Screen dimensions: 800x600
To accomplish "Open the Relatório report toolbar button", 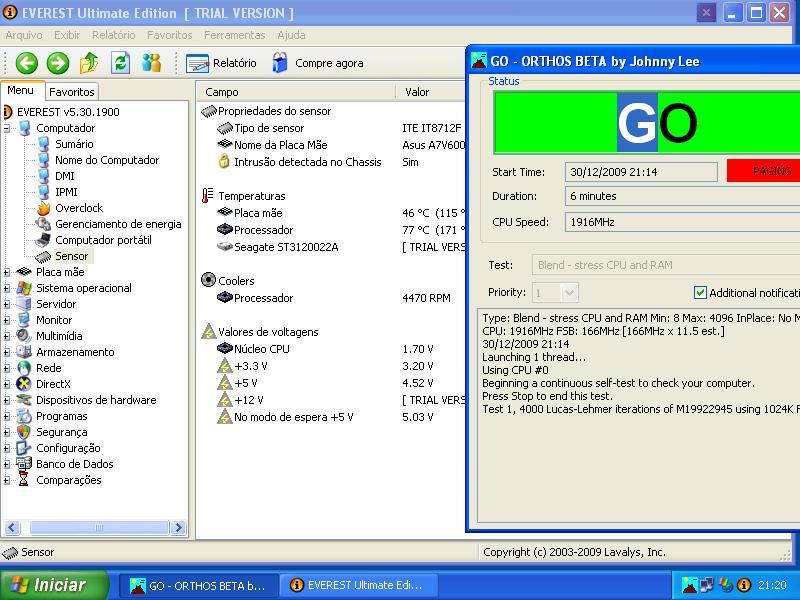I will point(221,63).
